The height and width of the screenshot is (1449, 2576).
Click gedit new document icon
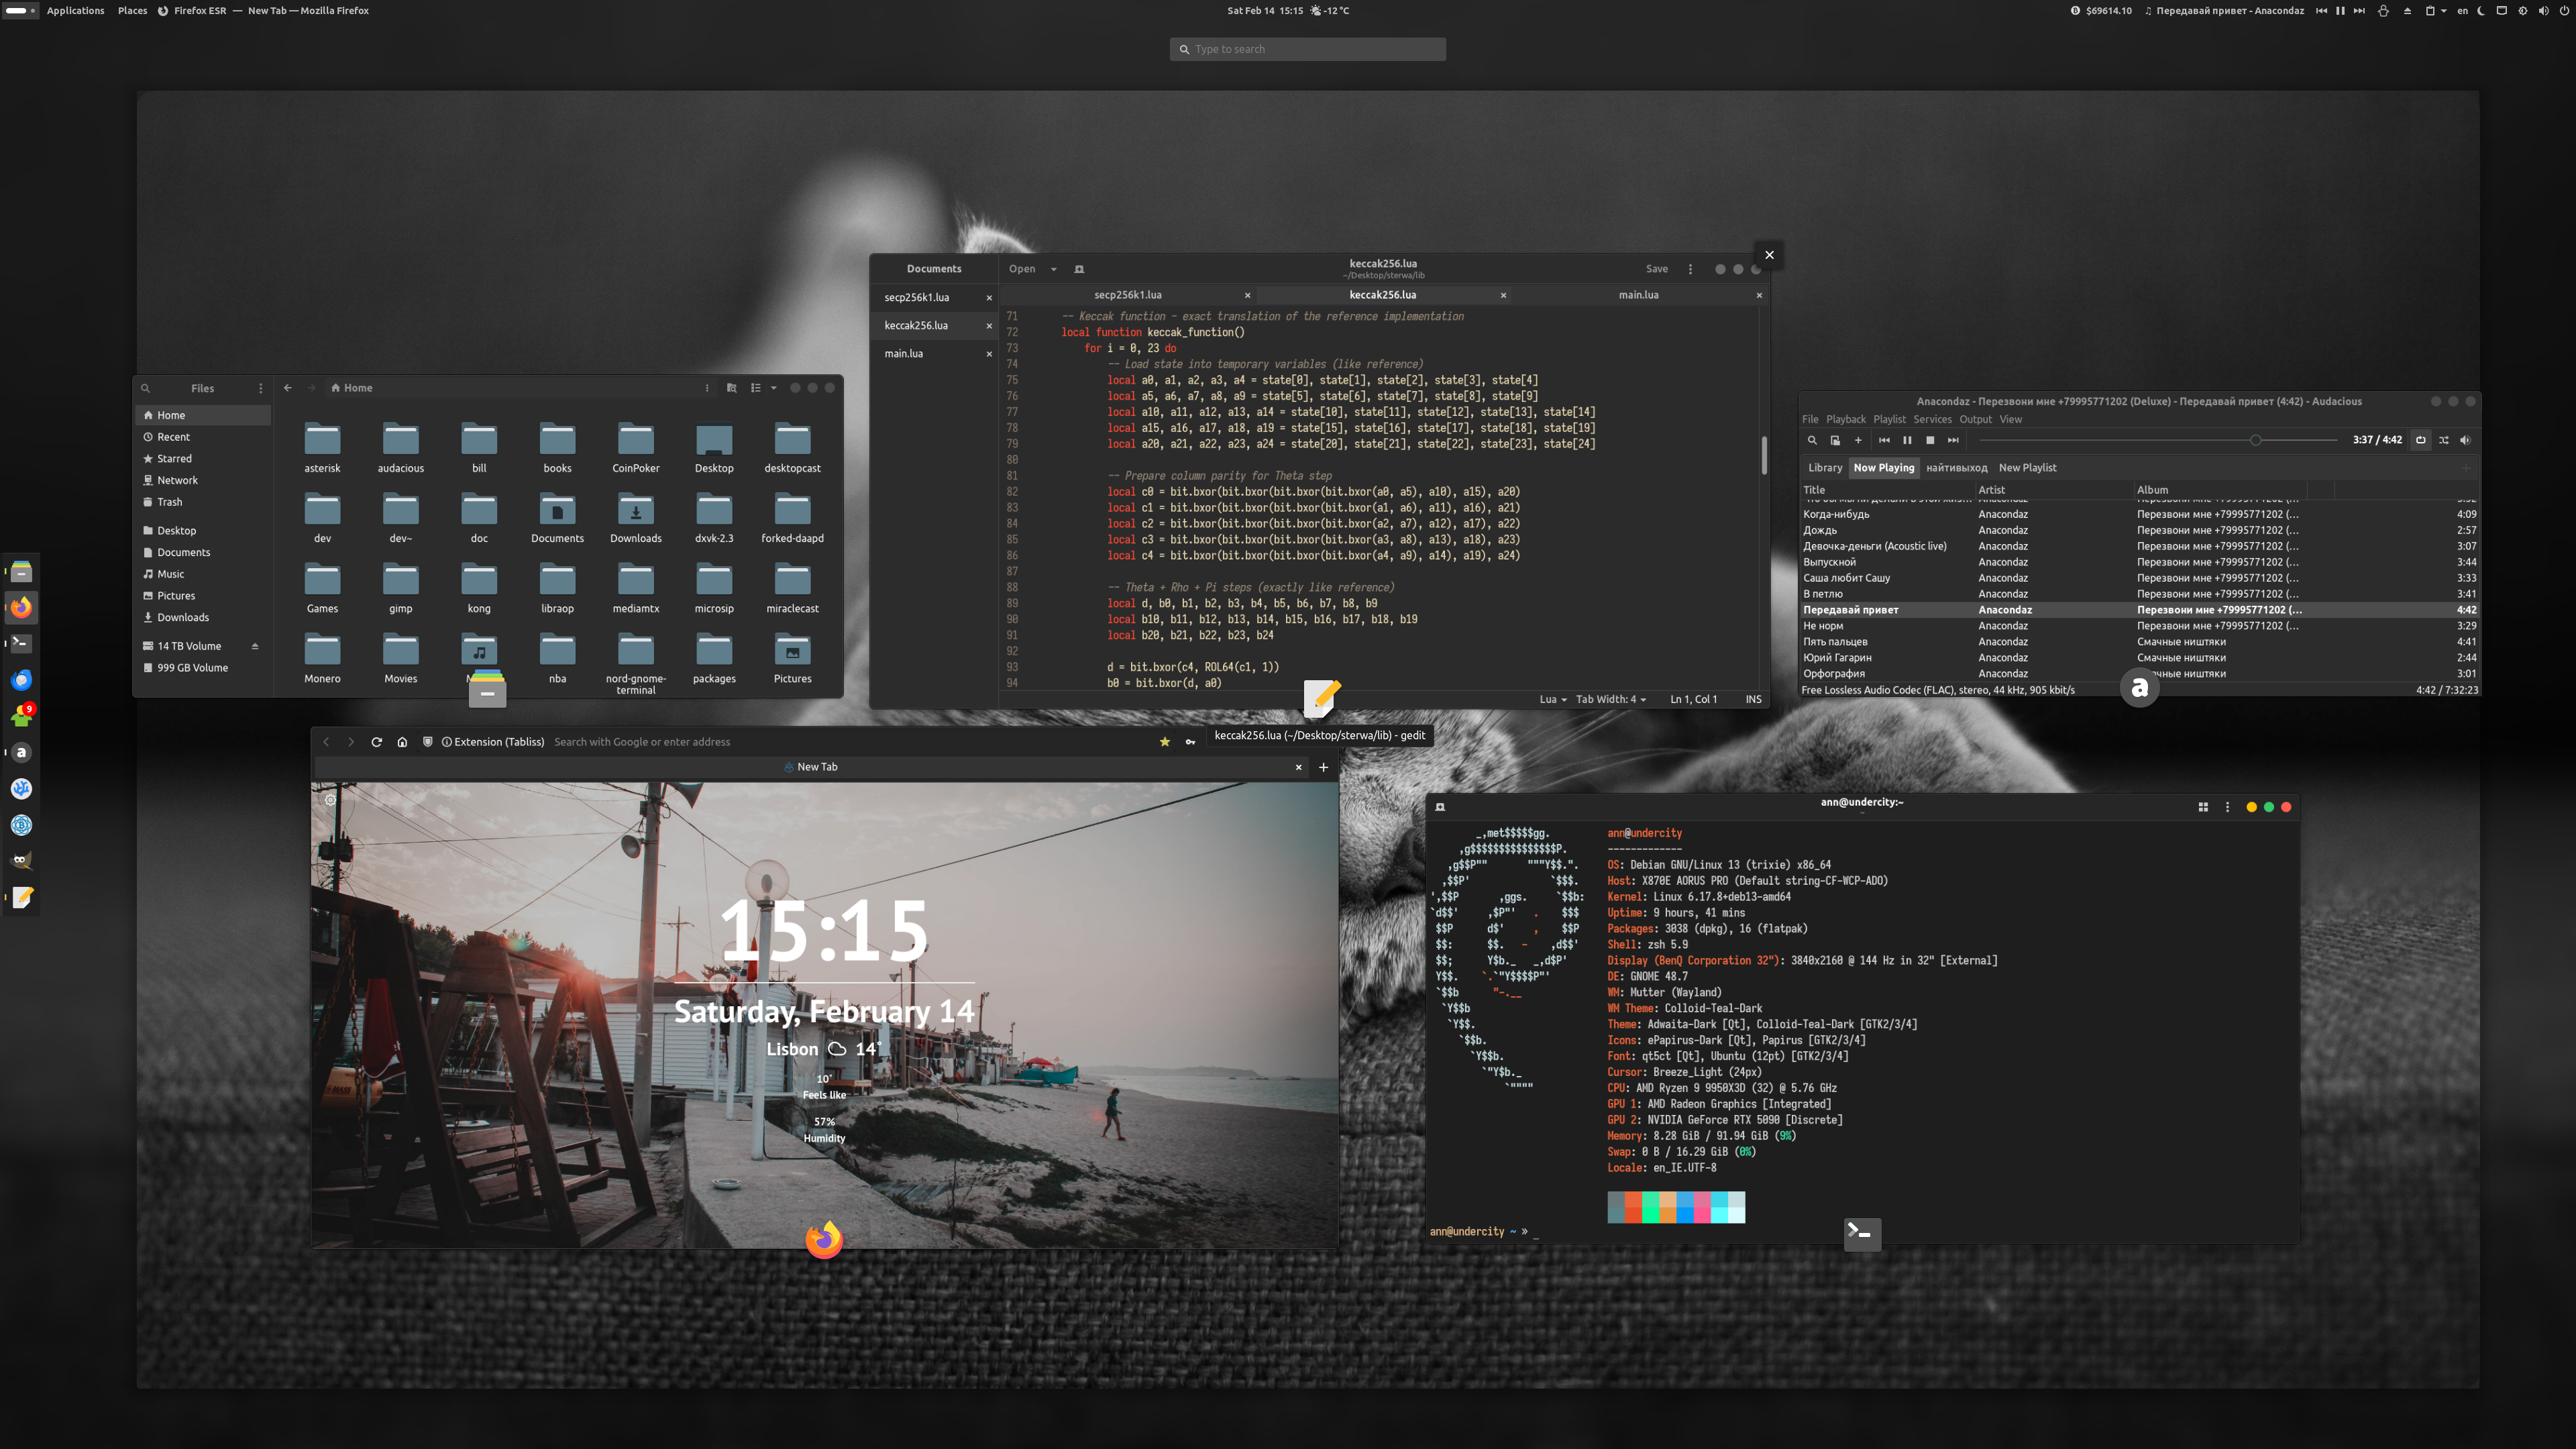[1079, 269]
